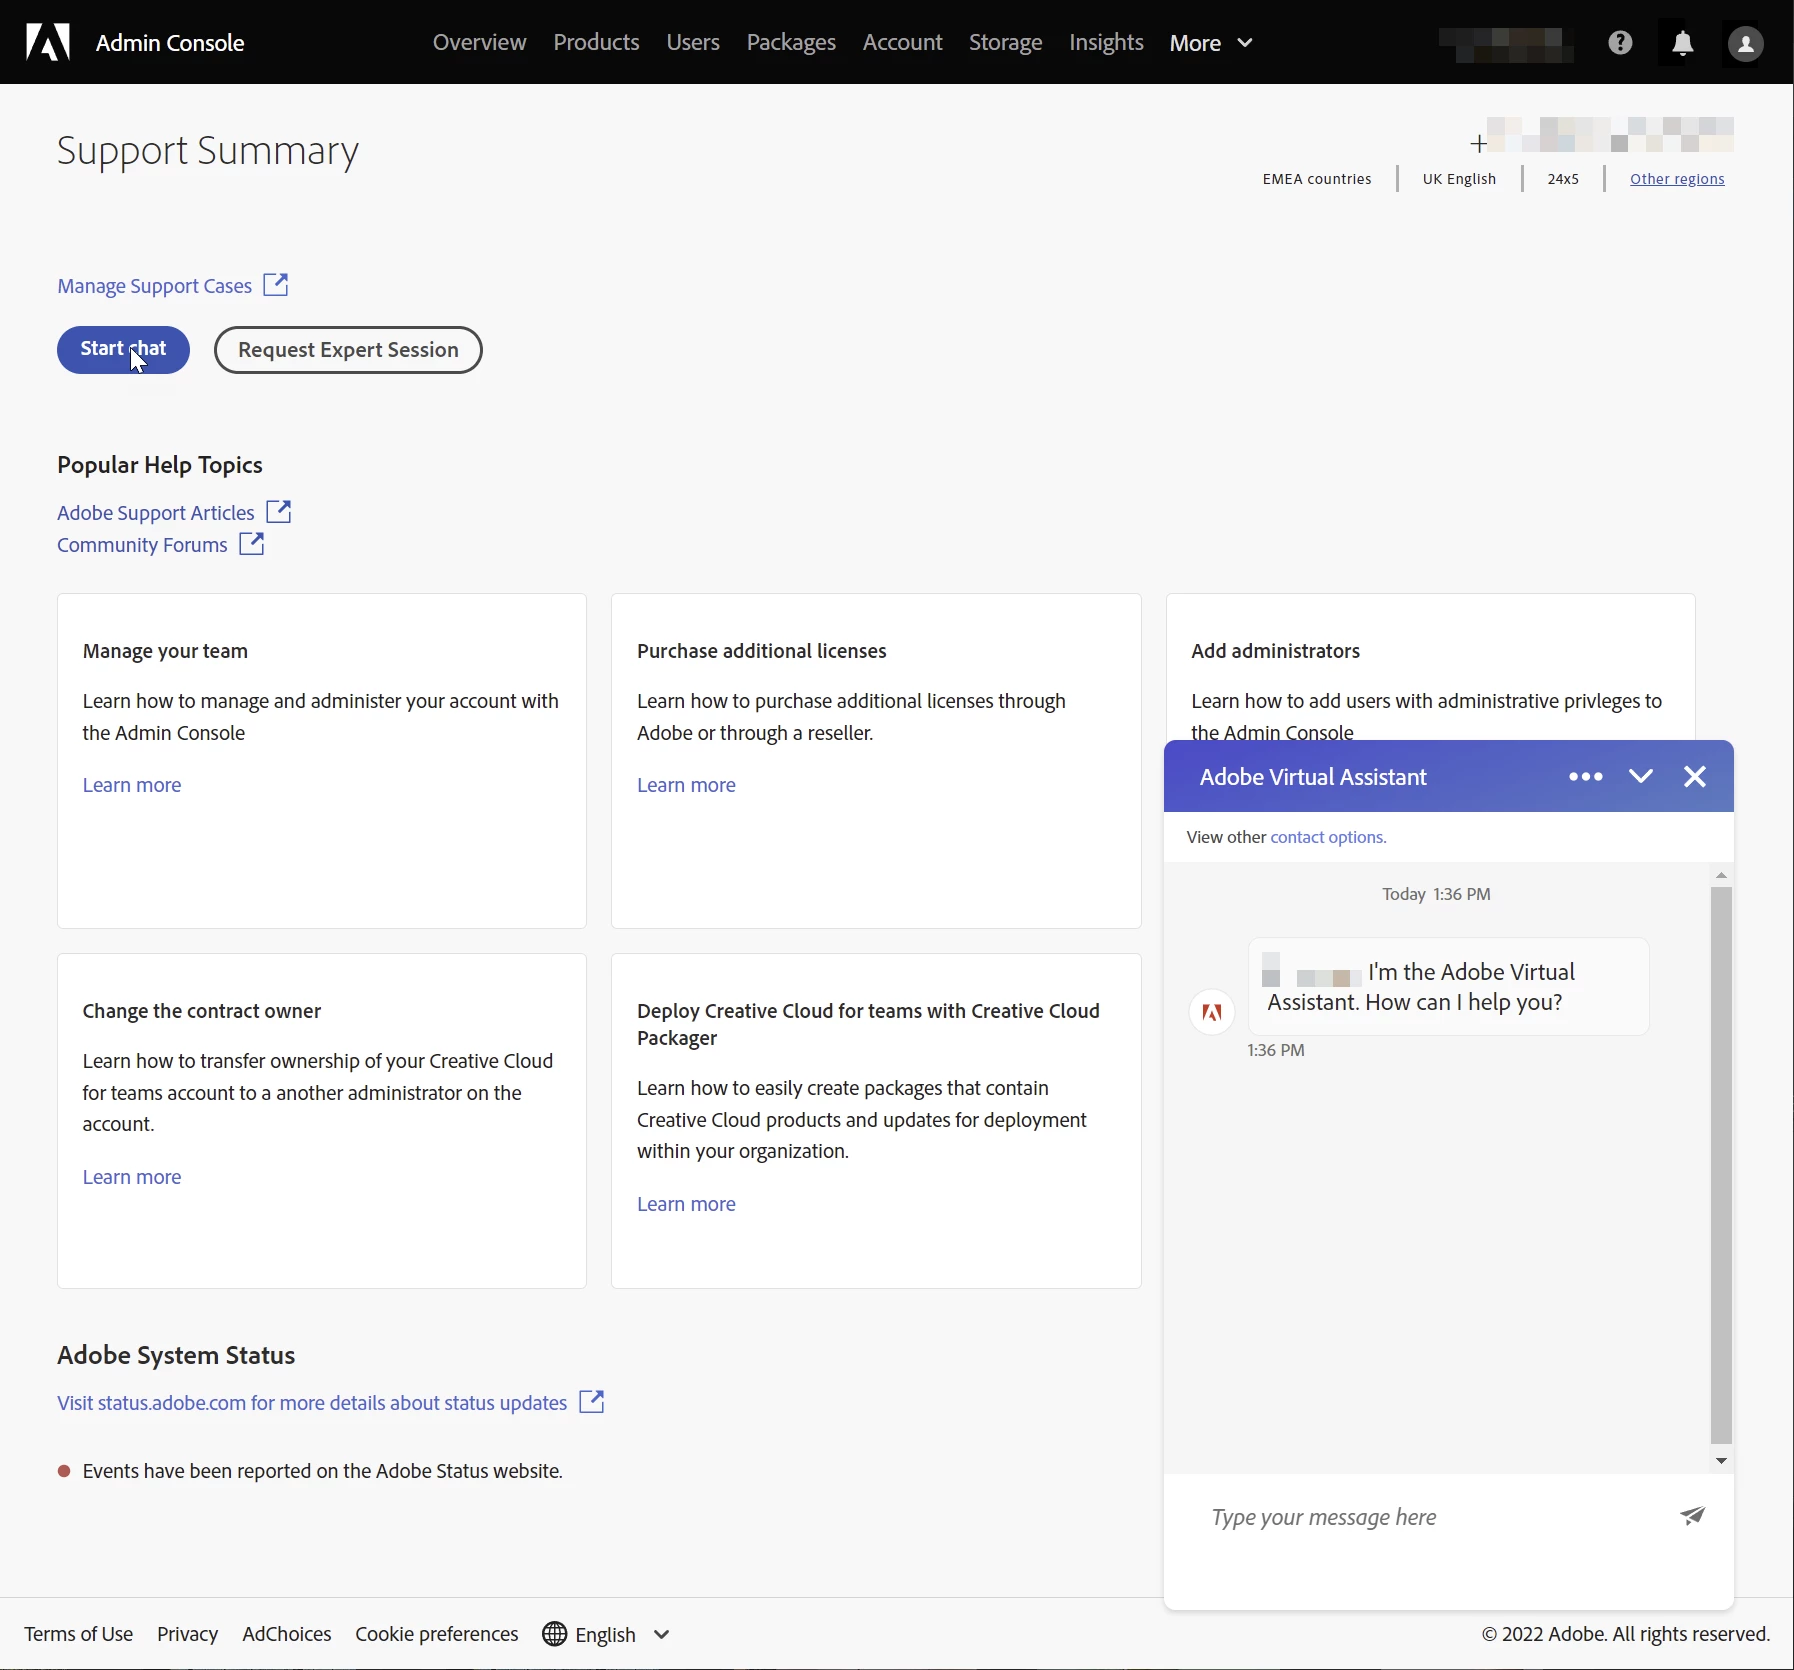Click the UK English label
Screen dimensions: 1794x1670
tap(1459, 179)
